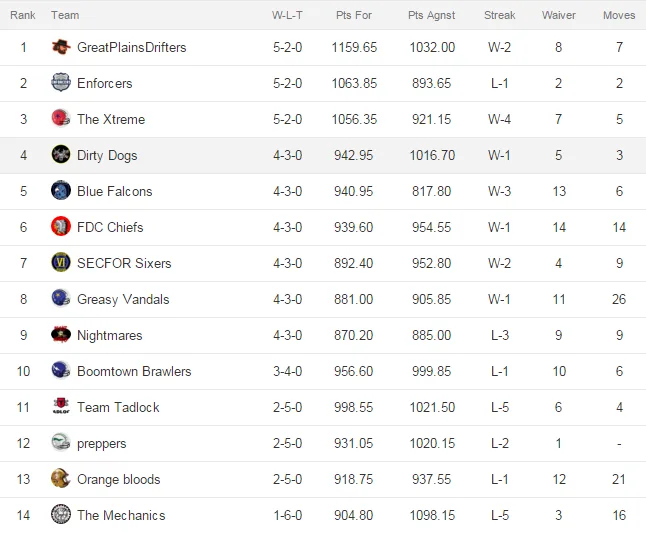Select the Dirty Dogs team avatar
This screenshot has width=646, height=533.
pos(61,155)
